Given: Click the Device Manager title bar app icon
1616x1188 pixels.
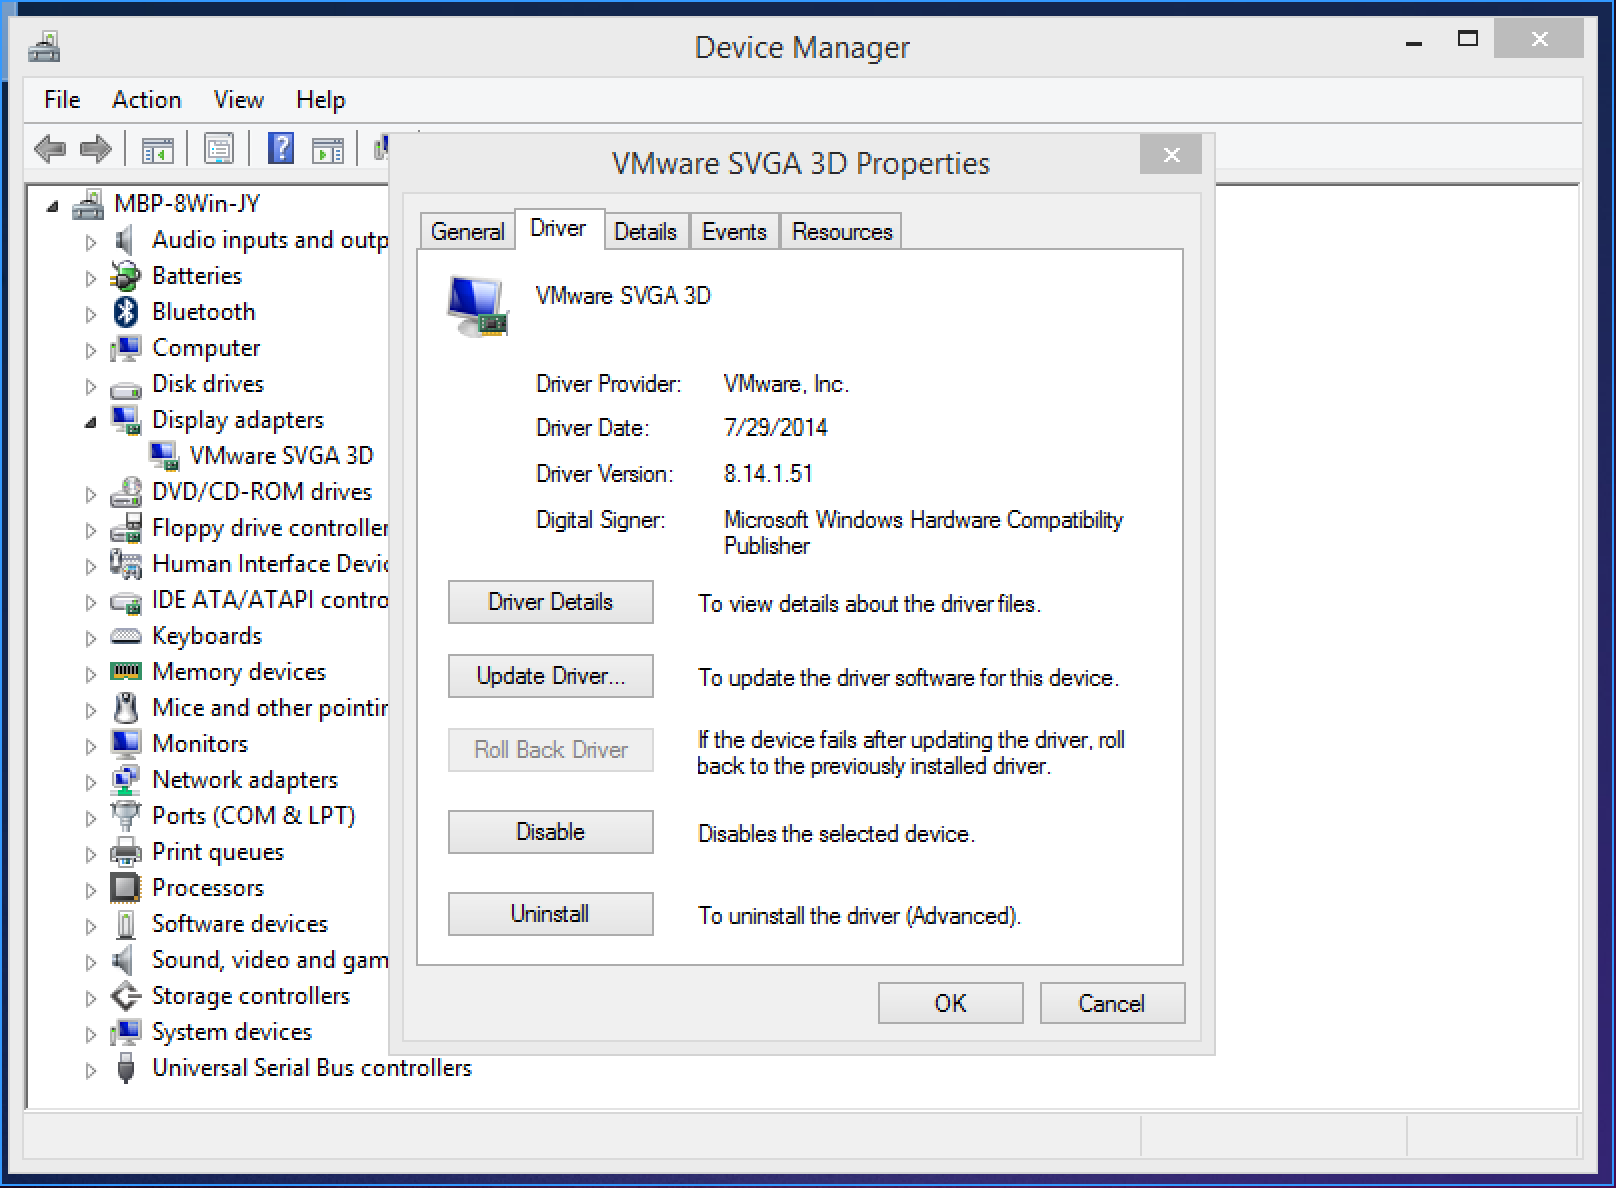Looking at the screenshot, I should [44, 46].
